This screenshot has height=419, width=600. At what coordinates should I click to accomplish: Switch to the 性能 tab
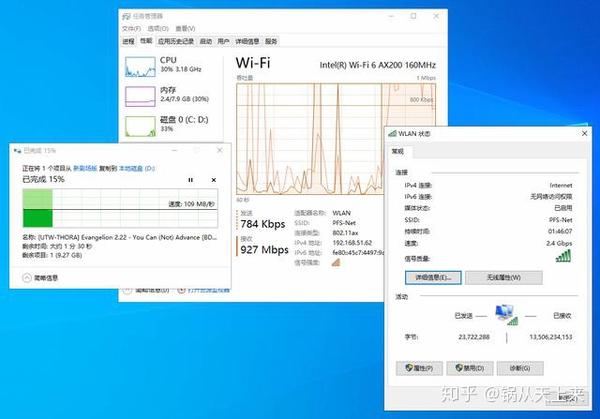coord(146,41)
